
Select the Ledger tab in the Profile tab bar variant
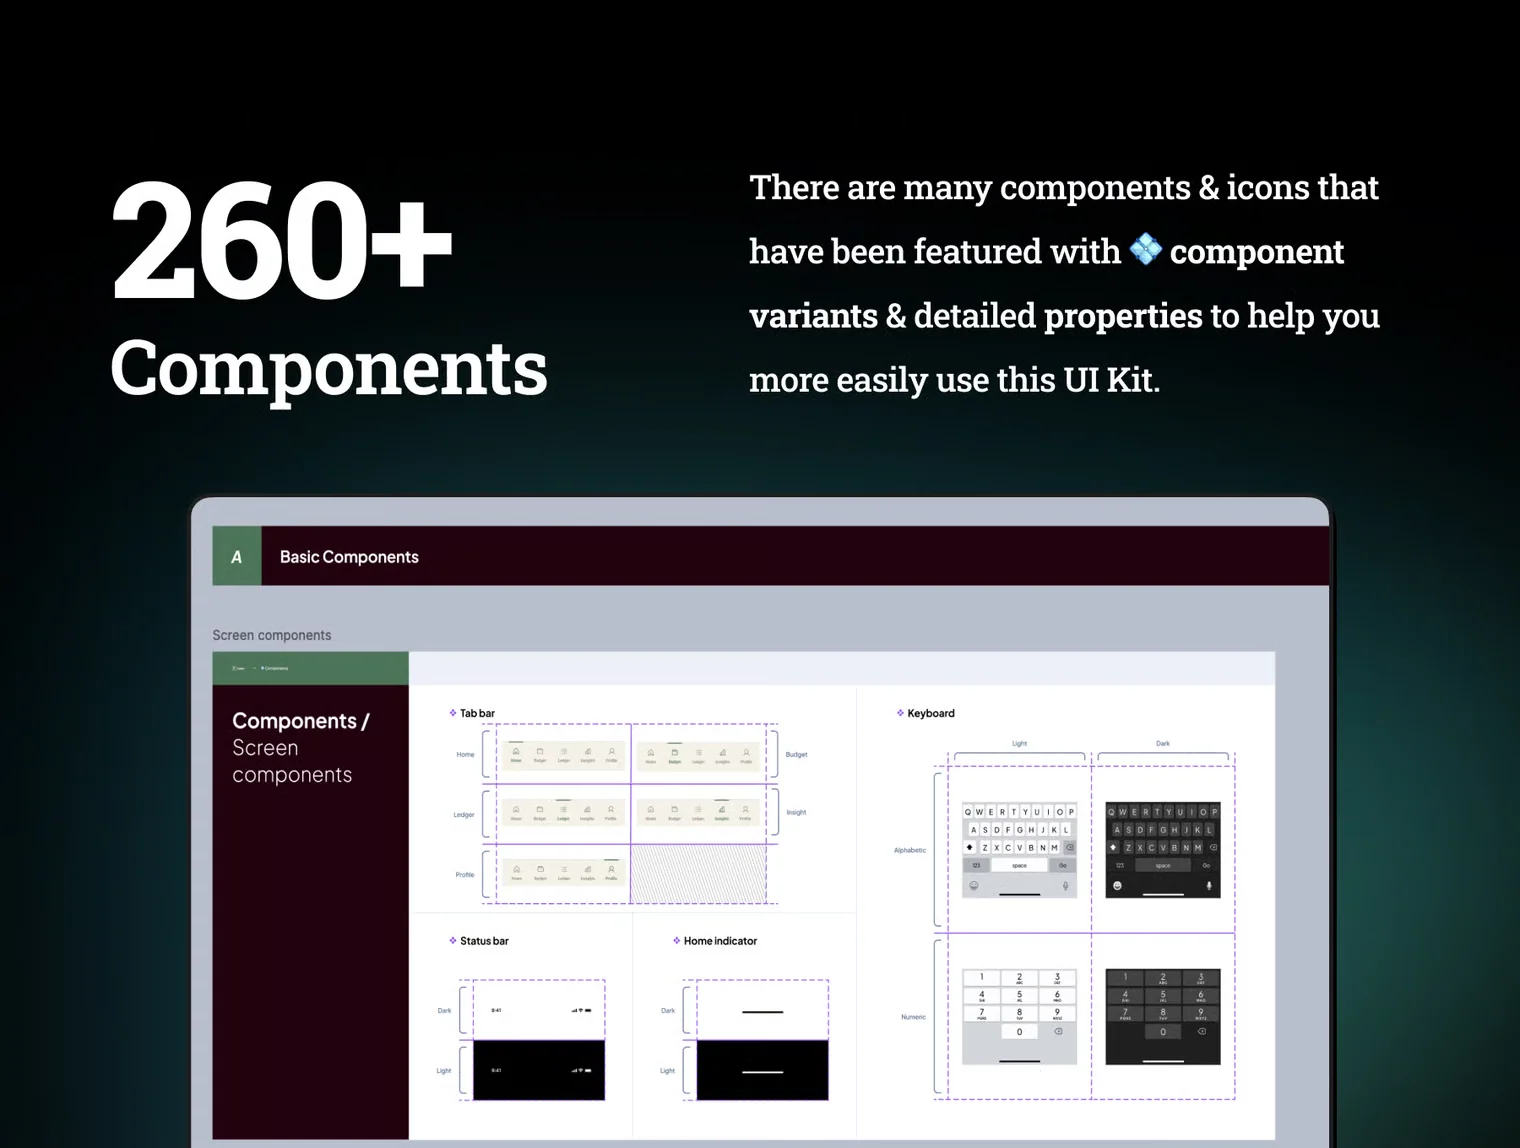click(564, 872)
